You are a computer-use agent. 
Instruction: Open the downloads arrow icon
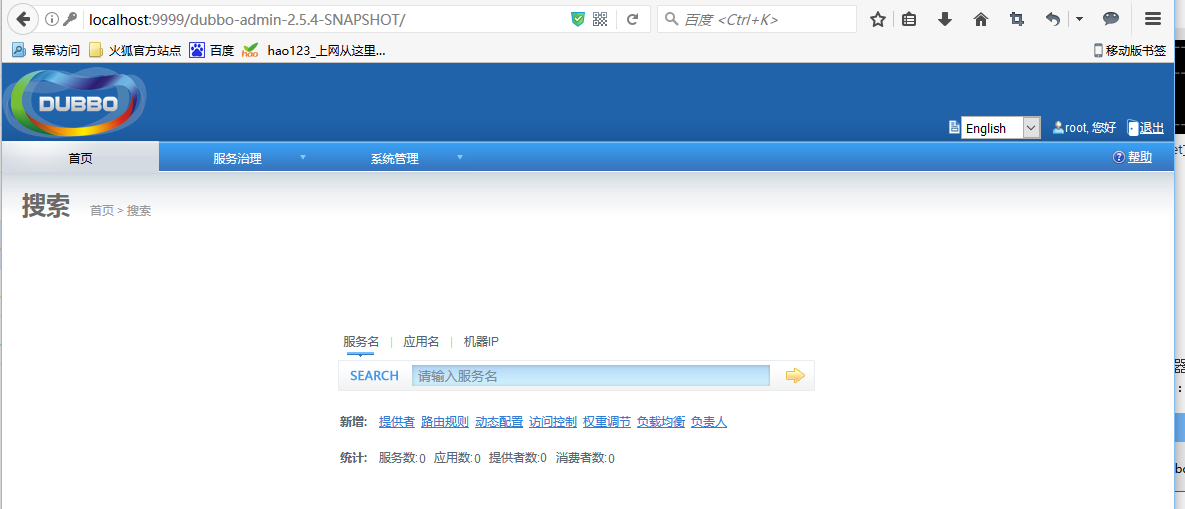(945, 19)
